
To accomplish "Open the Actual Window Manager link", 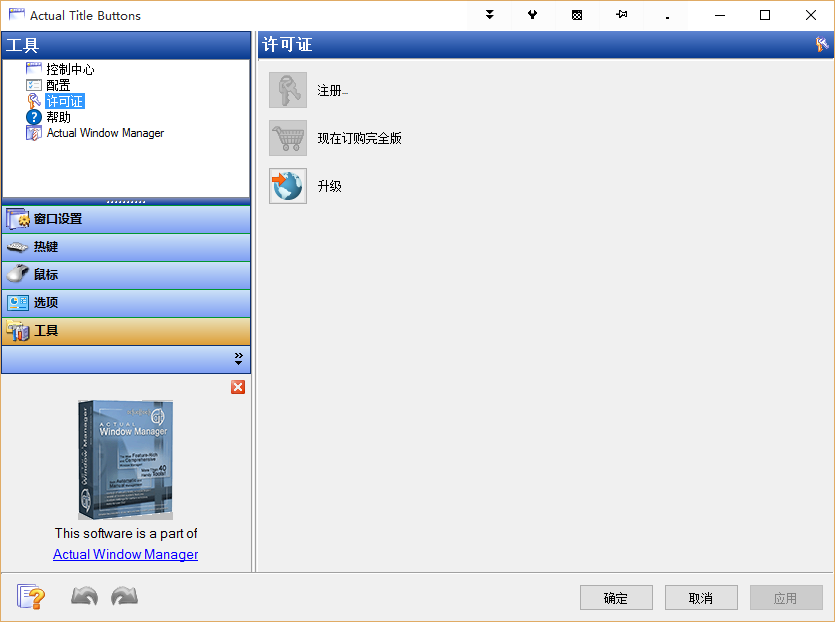I will [x=125, y=554].
